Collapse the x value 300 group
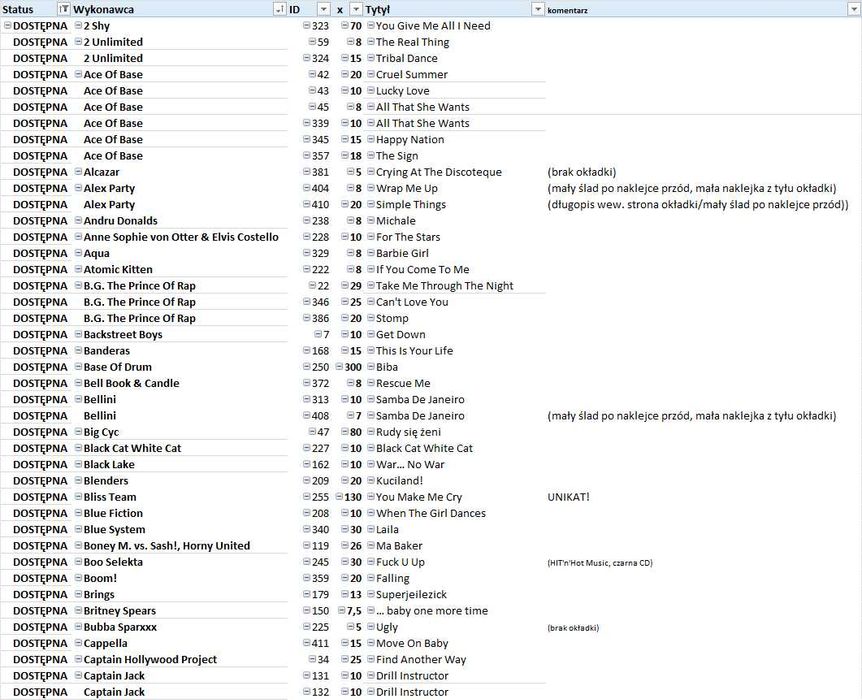This screenshot has width=862, height=700. pos(339,367)
